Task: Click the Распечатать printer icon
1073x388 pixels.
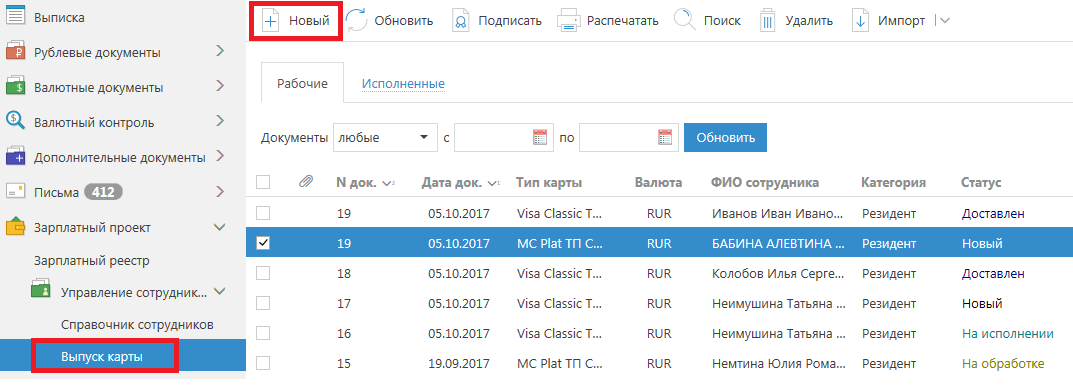Action: coord(569,21)
